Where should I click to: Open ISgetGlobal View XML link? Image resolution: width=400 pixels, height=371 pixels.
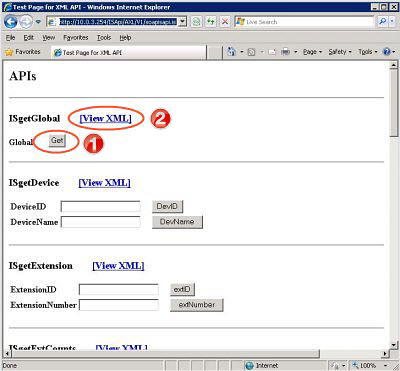click(x=105, y=118)
